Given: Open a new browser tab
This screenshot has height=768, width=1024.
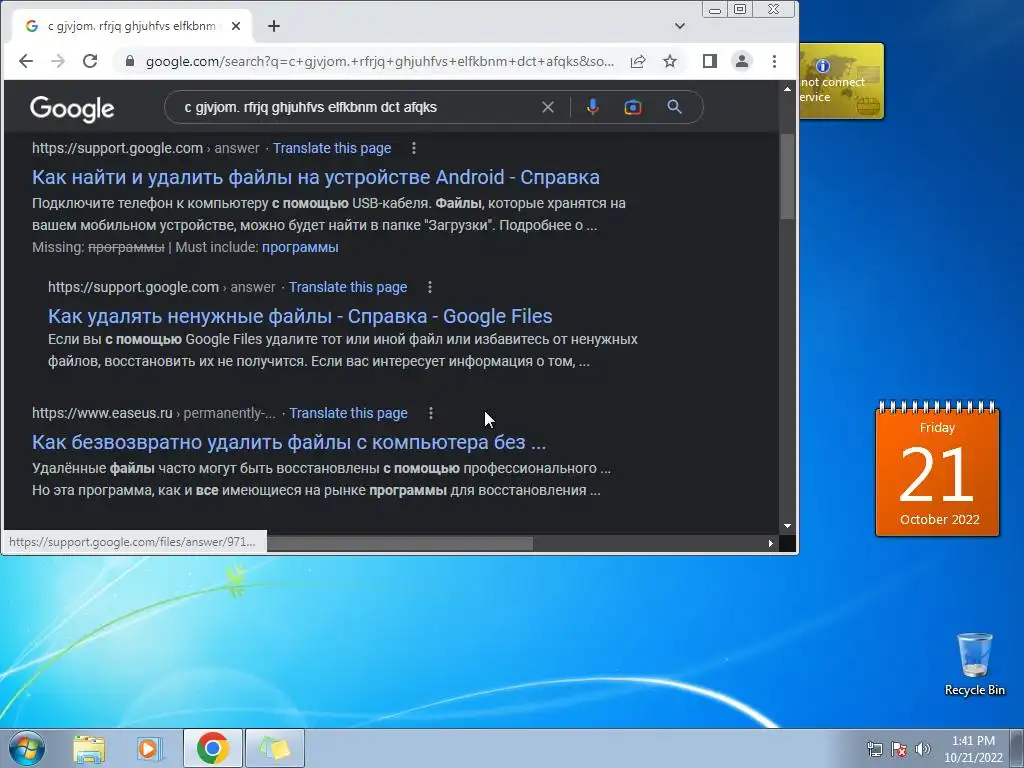Looking at the screenshot, I should pyautogui.click(x=274, y=26).
